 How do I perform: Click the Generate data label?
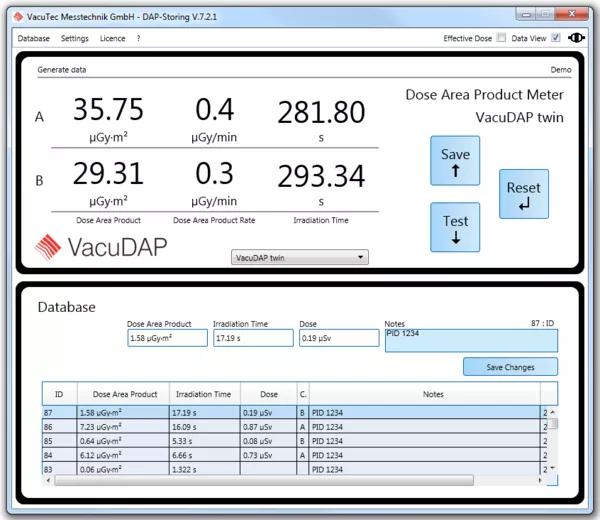click(62, 70)
